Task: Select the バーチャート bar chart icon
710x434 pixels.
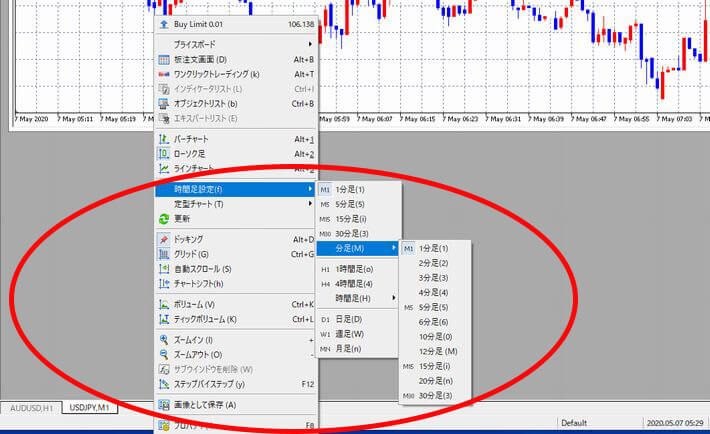Action: pyautogui.click(x=164, y=139)
